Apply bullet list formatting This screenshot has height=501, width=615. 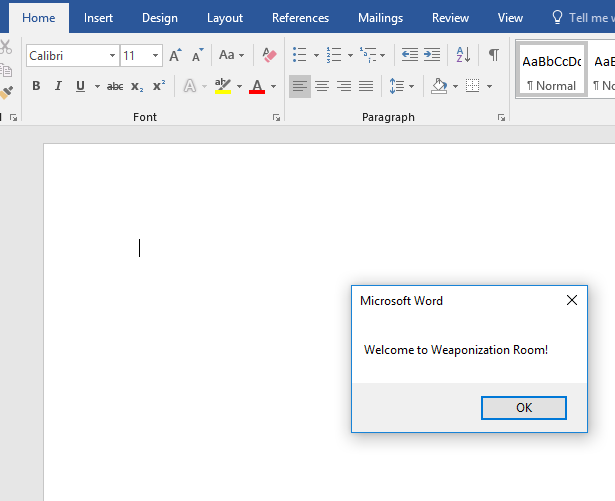click(x=300, y=55)
